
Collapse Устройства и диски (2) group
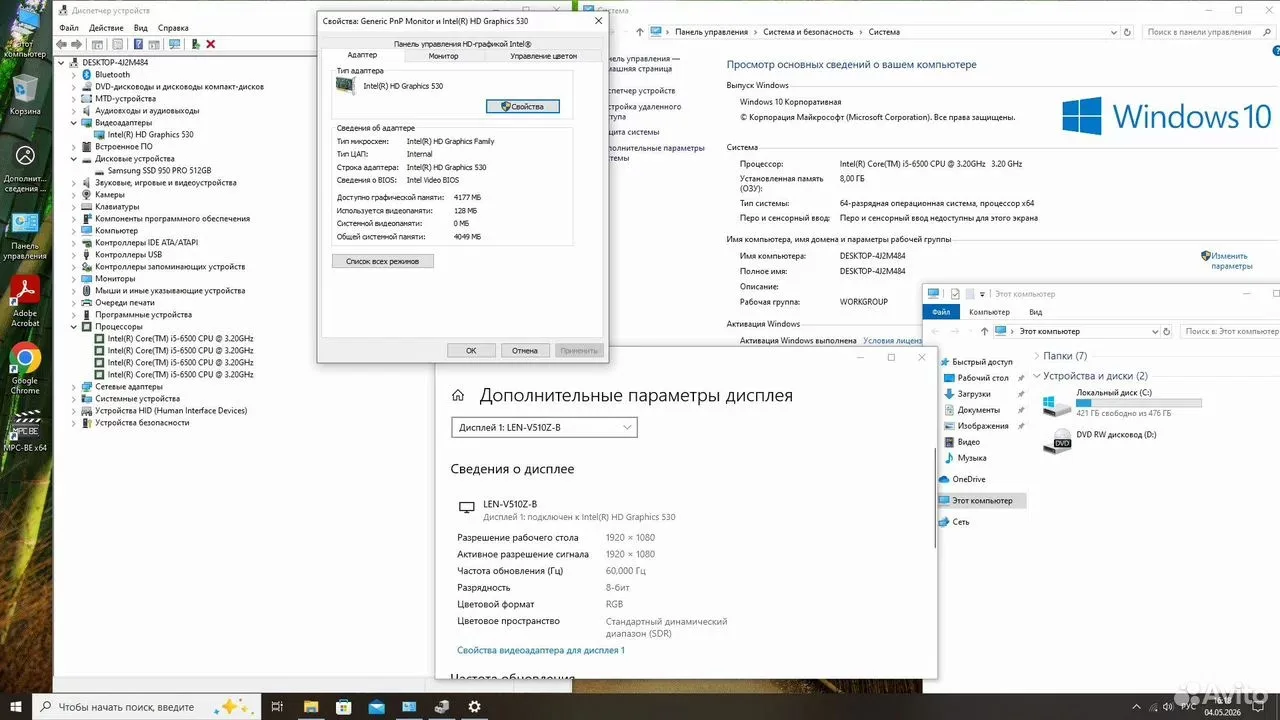click(1036, 377)
